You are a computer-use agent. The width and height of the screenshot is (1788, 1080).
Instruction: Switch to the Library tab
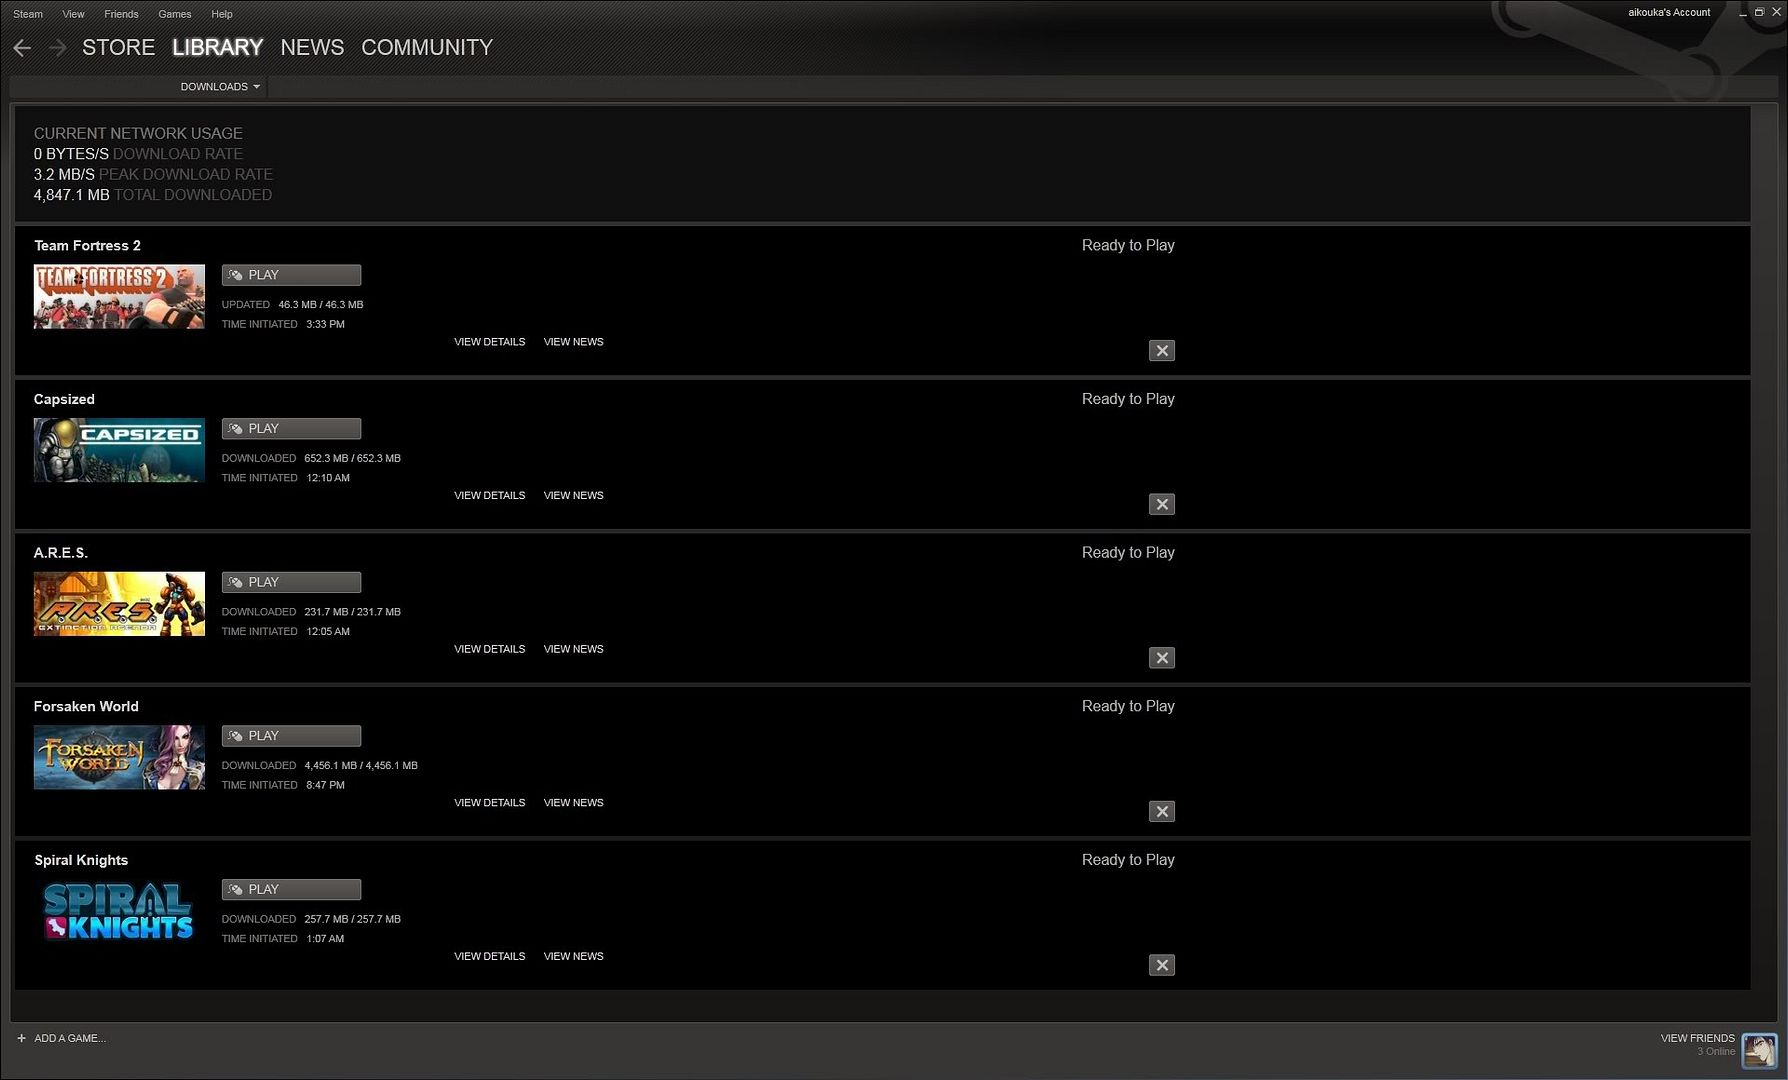(x=217, y=48)
